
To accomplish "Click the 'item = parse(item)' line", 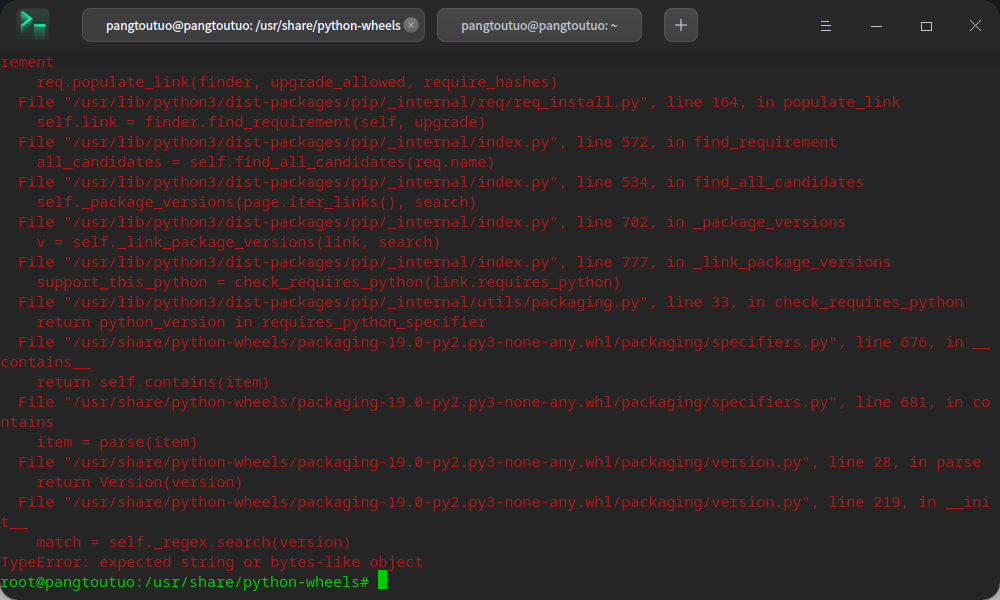I will (x=117, y=442).
